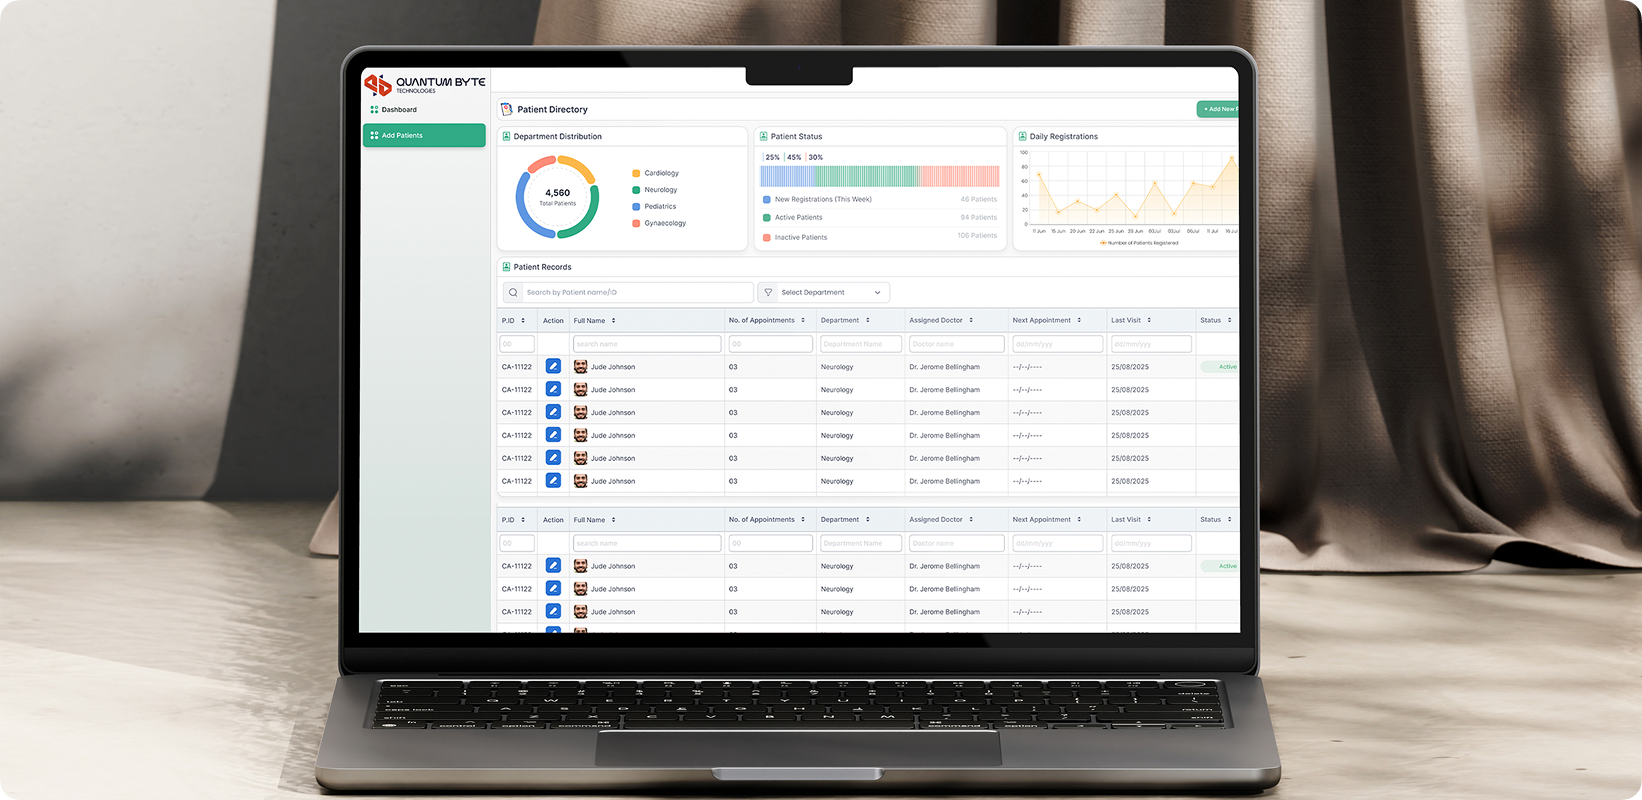Go to Dashboard in the sidebar
This screenshot has height=800, width=1642.
399,110
